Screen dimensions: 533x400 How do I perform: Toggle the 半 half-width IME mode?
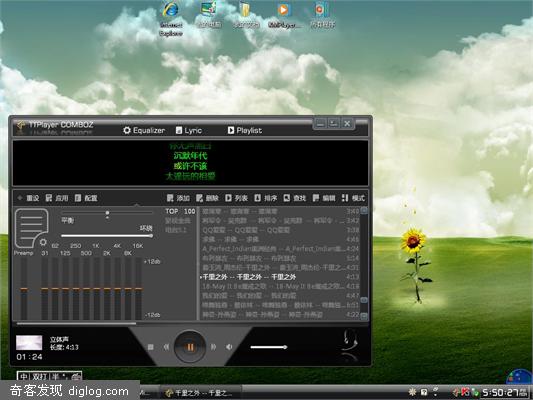55,376
